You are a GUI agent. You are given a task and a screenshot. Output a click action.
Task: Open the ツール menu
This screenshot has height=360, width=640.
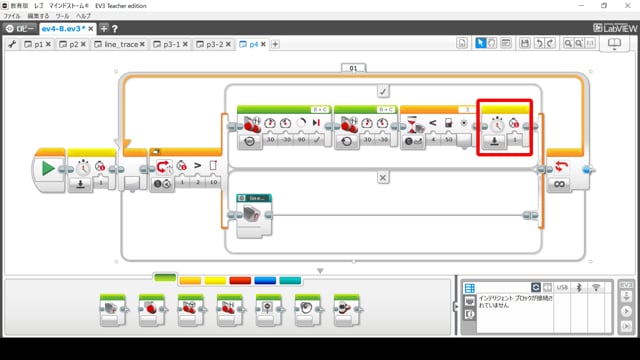(x=62, y=16)
